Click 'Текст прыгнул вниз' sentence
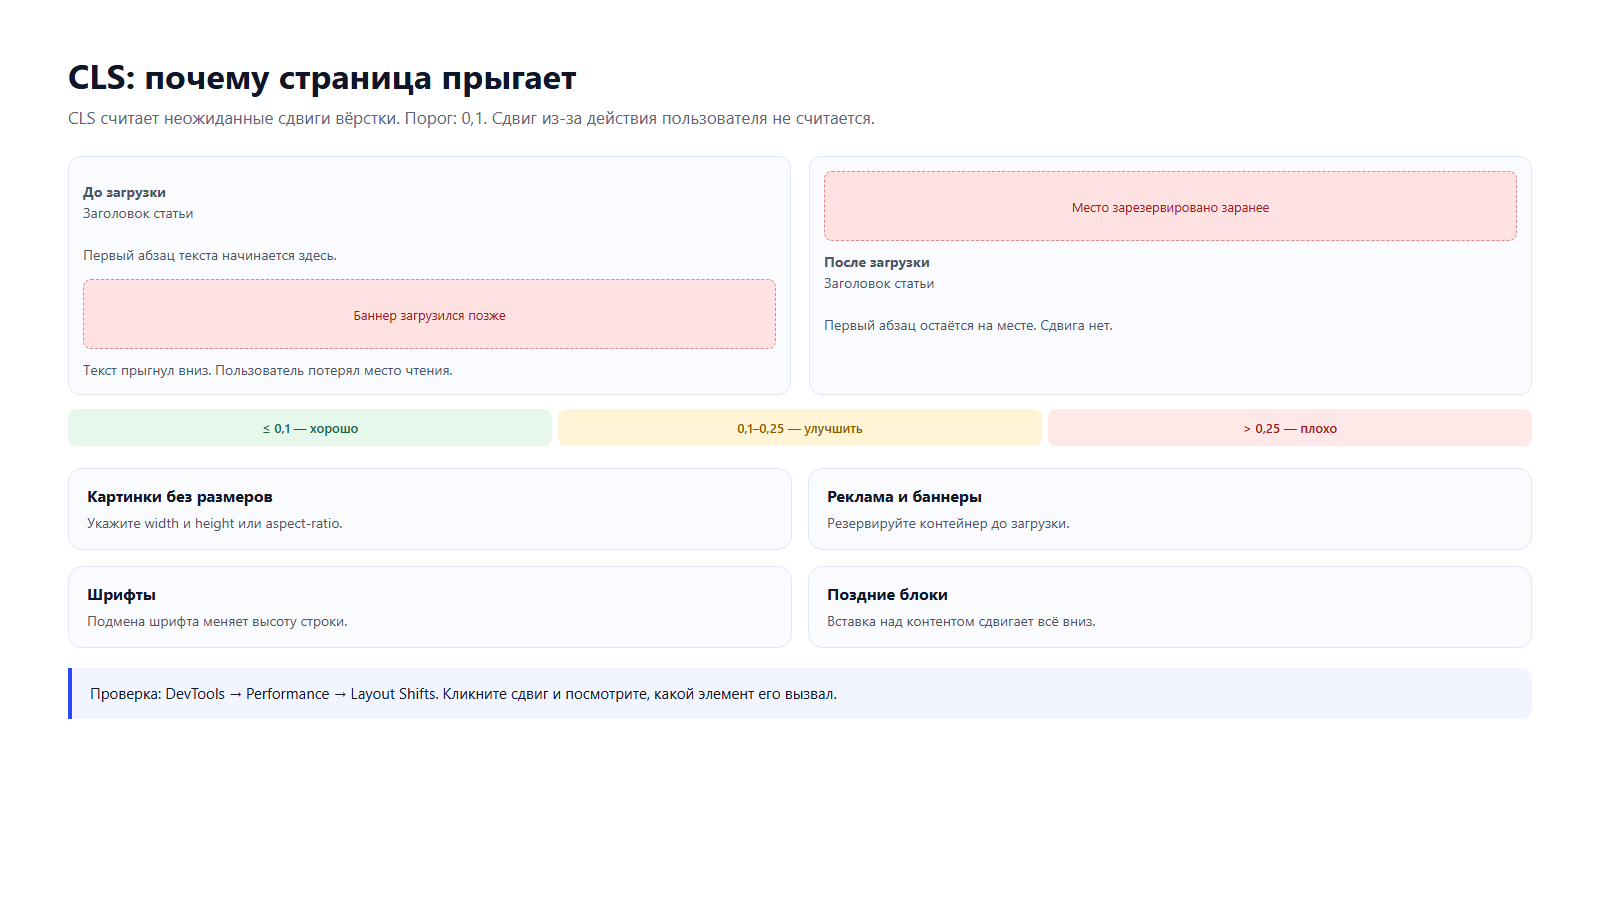 [268, 370]
